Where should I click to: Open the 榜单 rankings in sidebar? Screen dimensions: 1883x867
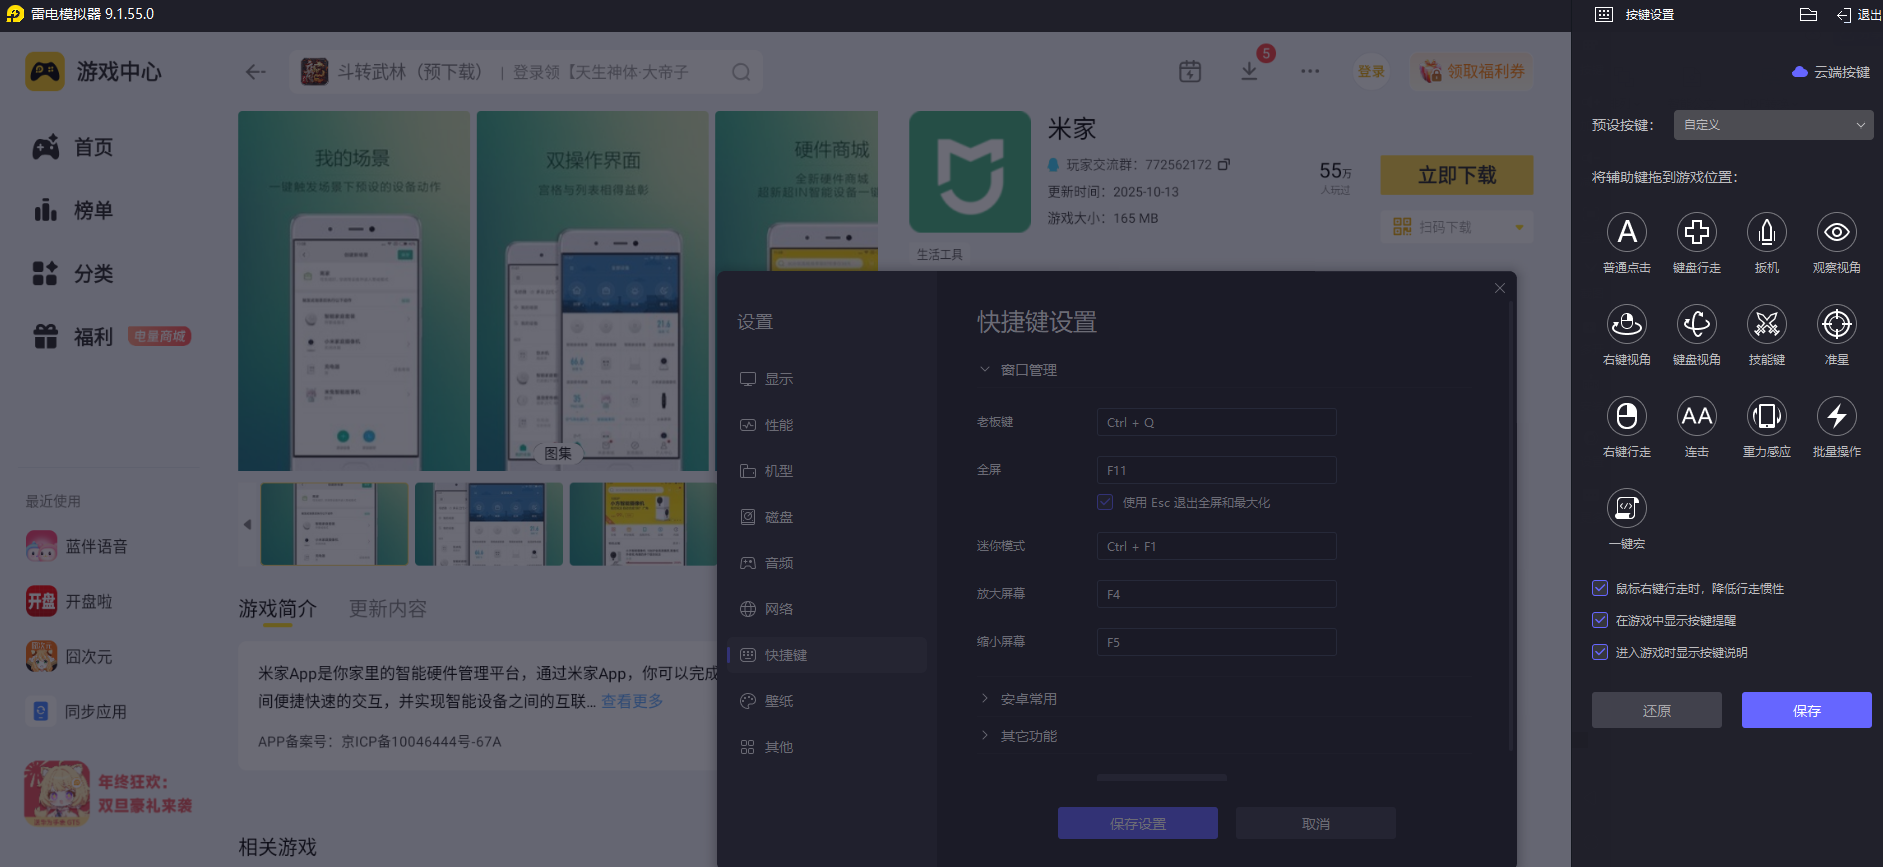coord(74,211)
